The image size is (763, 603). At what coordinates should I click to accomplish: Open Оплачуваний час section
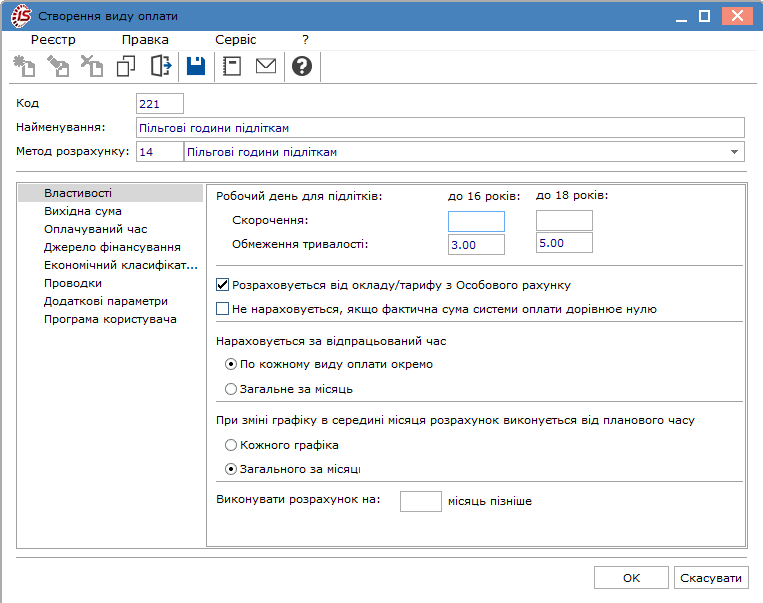click(x=95, y=229)
